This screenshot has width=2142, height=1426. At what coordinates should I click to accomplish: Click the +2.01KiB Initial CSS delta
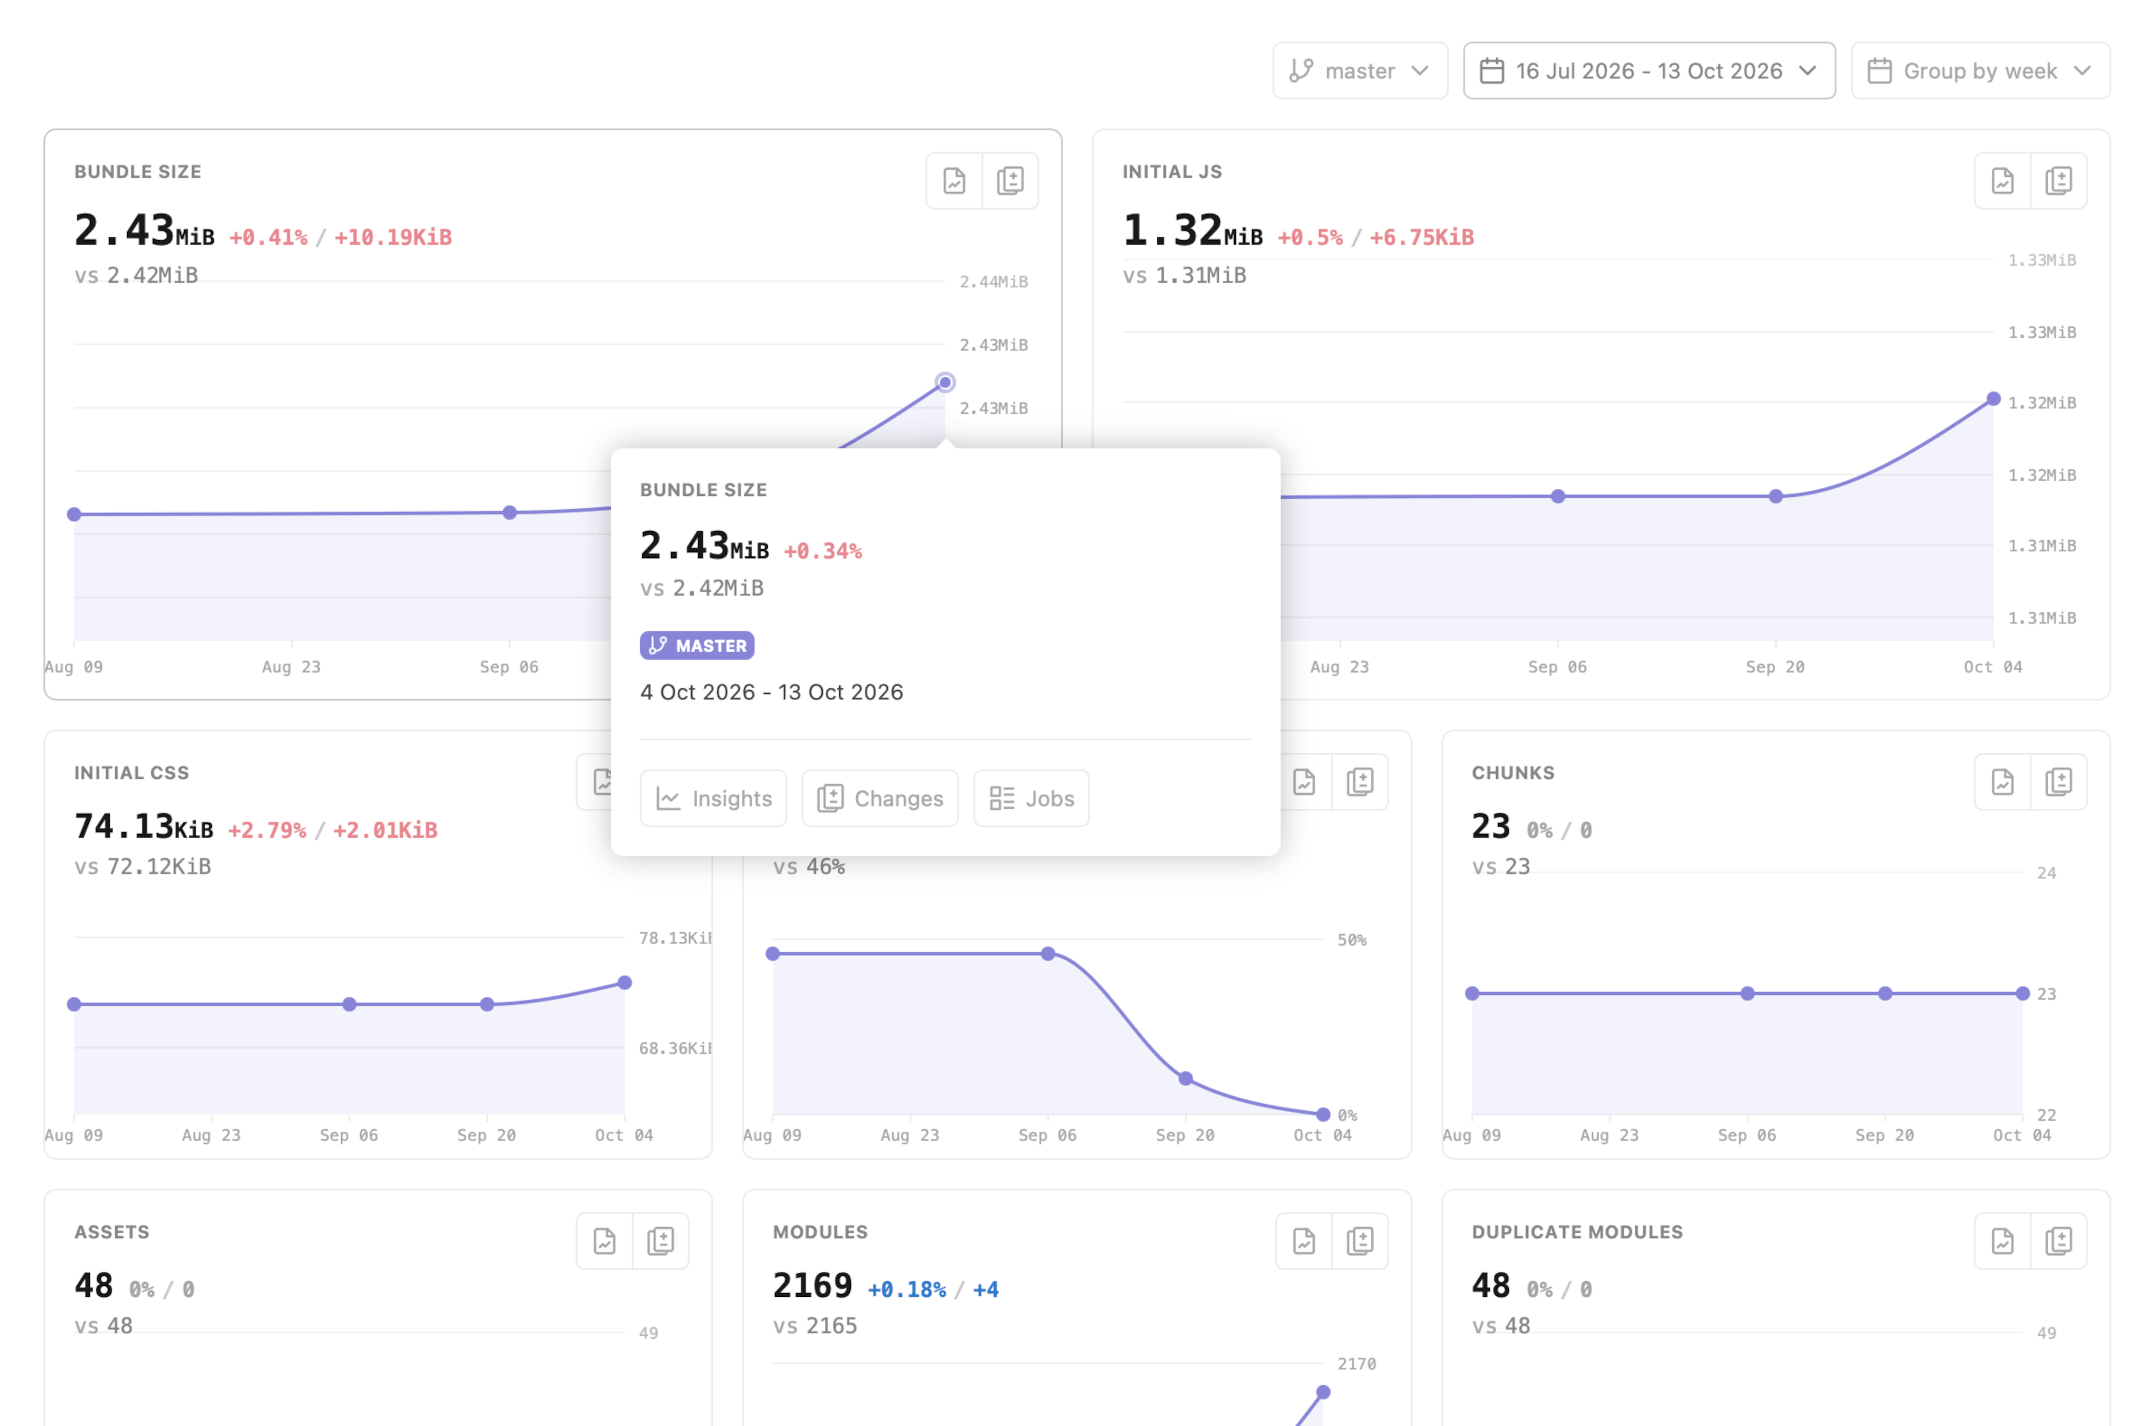click(x=385, y=830)
